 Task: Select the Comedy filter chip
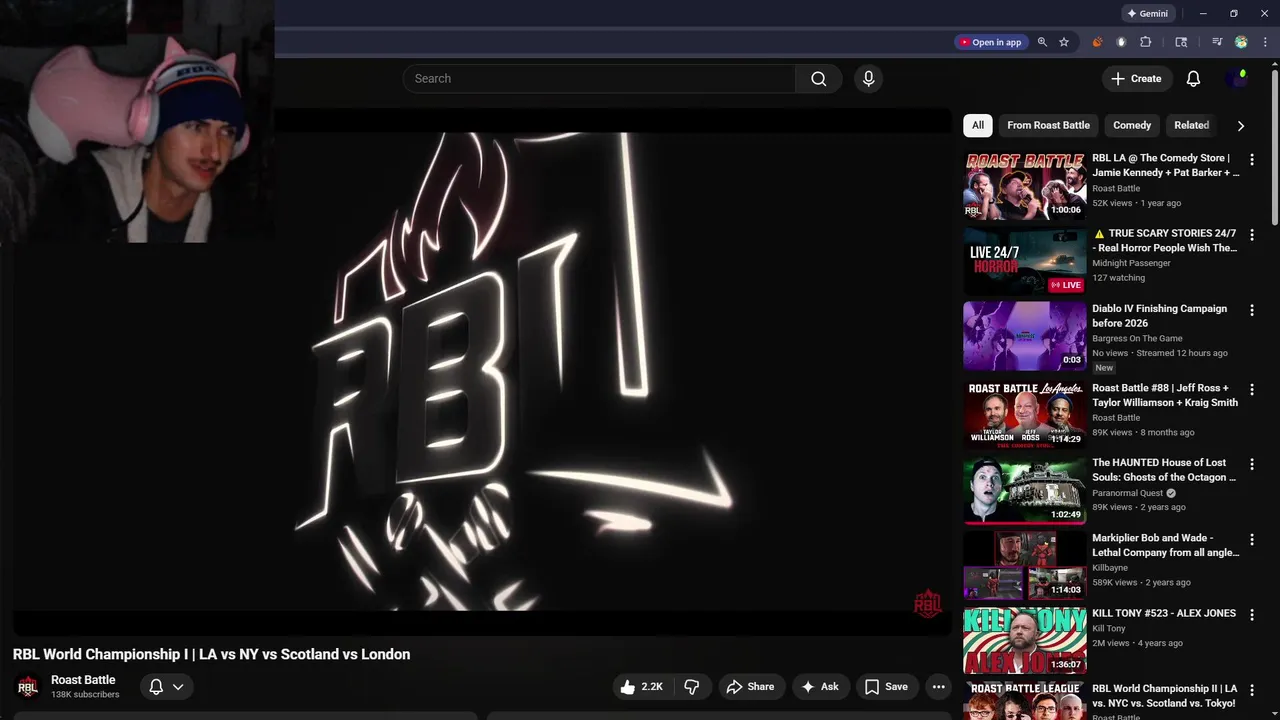(1132, 125)
